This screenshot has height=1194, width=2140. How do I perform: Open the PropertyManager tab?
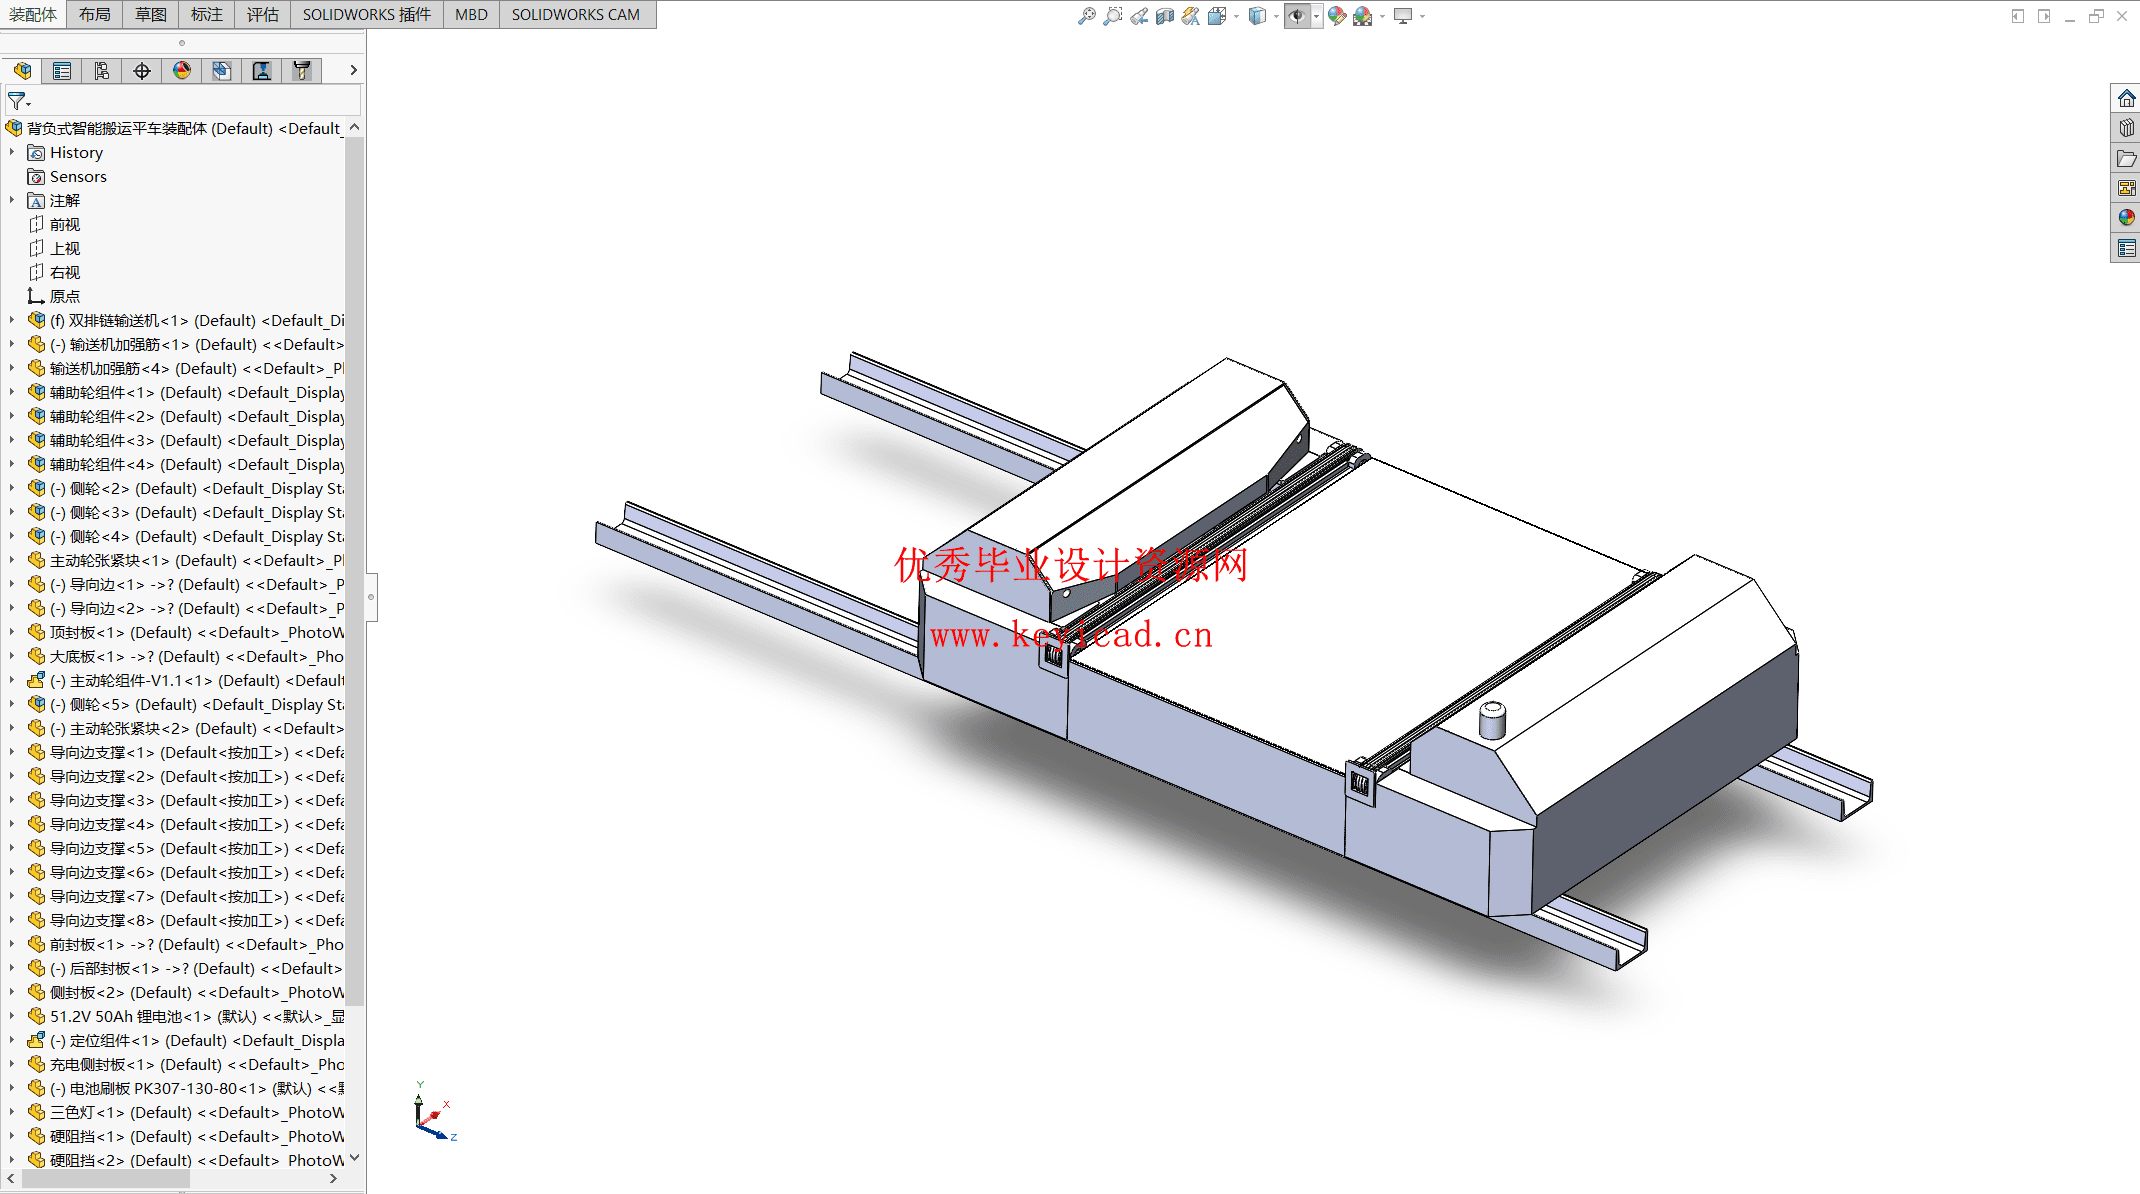click(62, 70)
